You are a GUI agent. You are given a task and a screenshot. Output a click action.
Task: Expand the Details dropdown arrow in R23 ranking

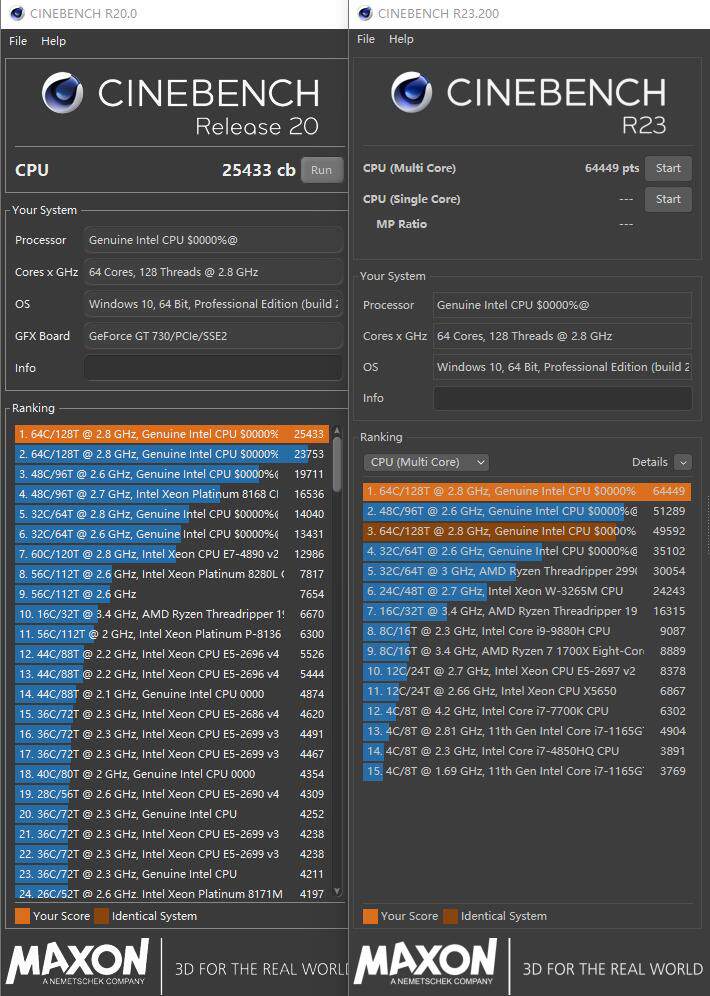tap(683, 462)
